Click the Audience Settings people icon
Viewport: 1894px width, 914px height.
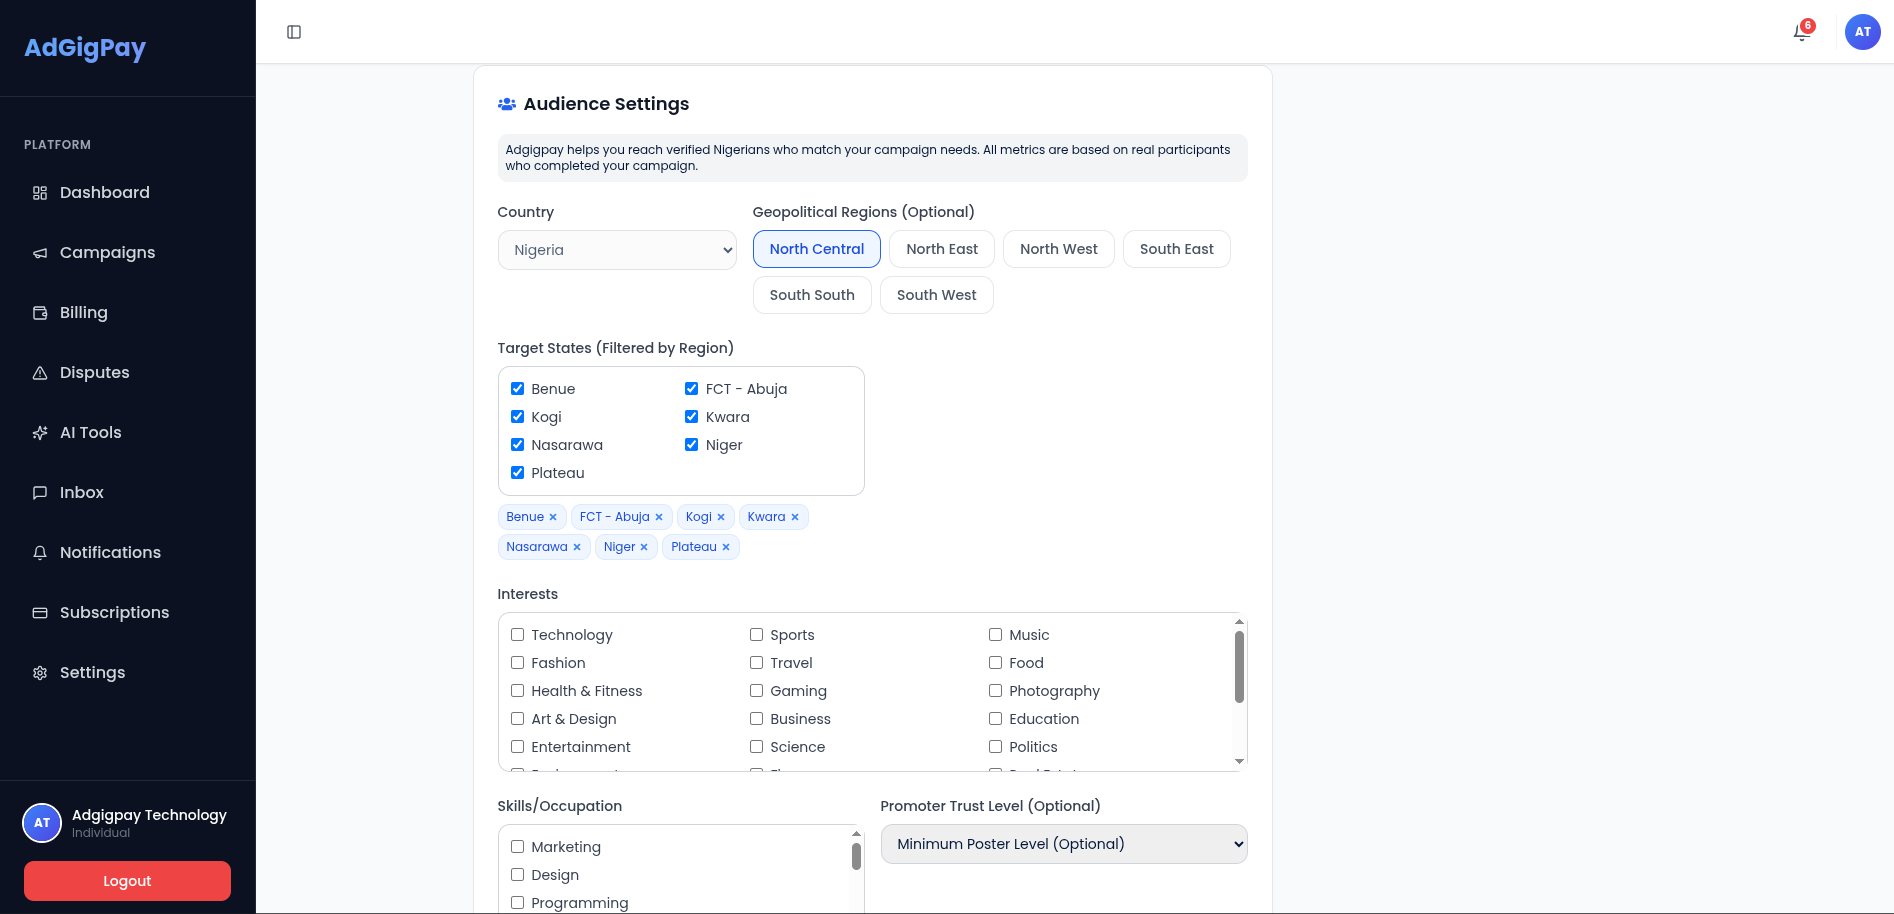[507, 104]
